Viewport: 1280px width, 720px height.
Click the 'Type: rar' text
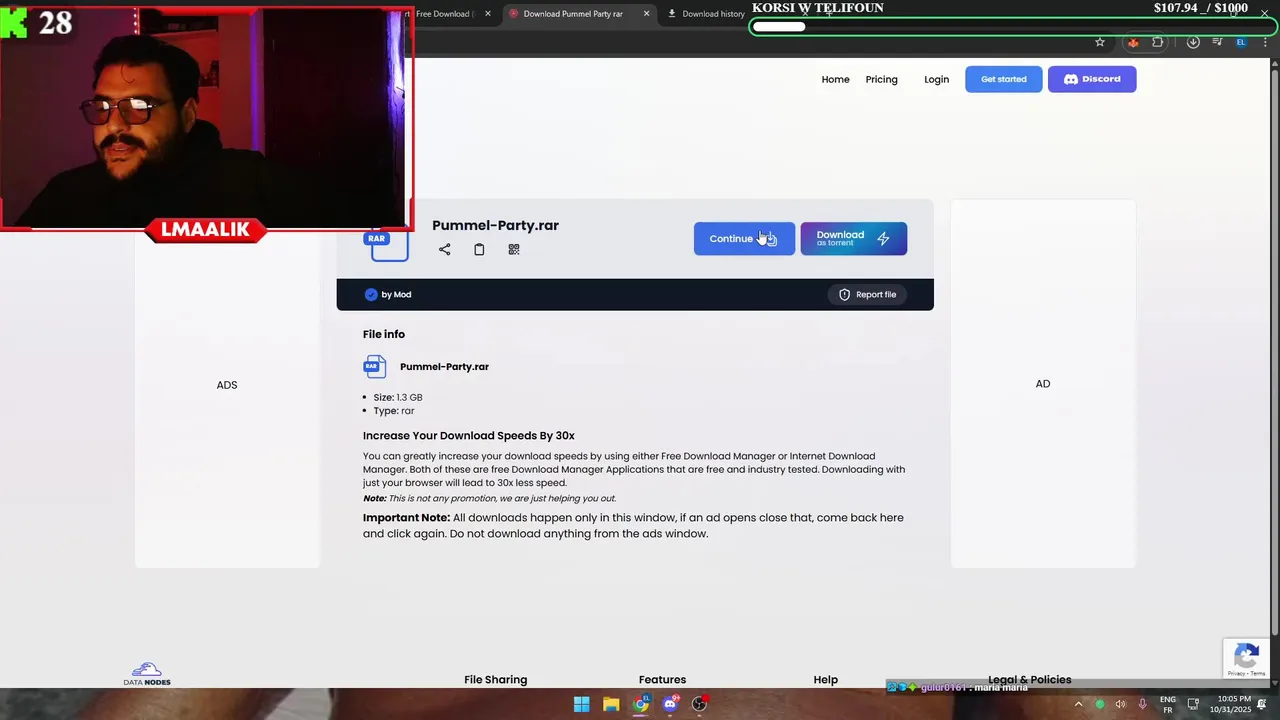click(394, 411)
